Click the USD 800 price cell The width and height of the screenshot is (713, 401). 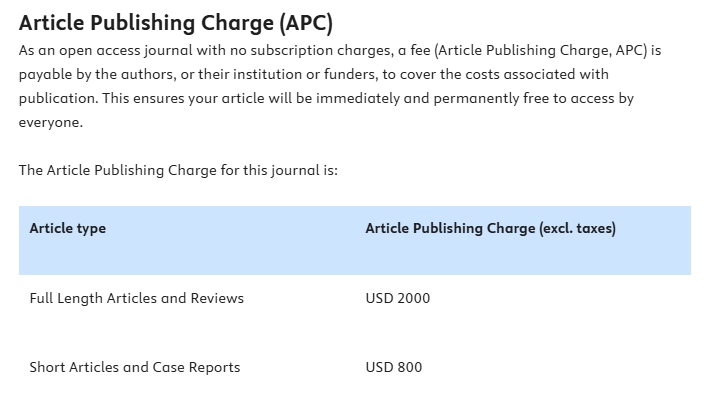[x=394, y=367]
